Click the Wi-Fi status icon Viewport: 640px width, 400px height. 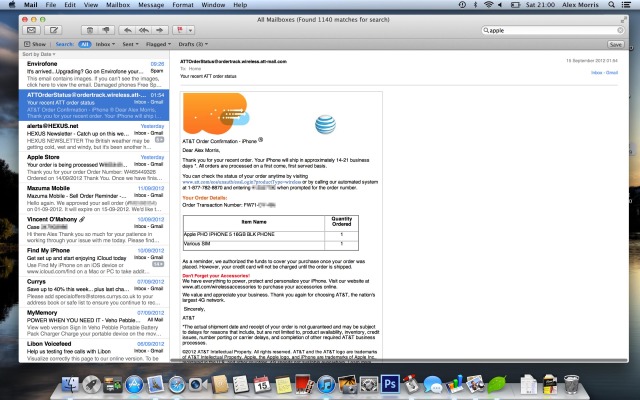(x=488, y=5)
